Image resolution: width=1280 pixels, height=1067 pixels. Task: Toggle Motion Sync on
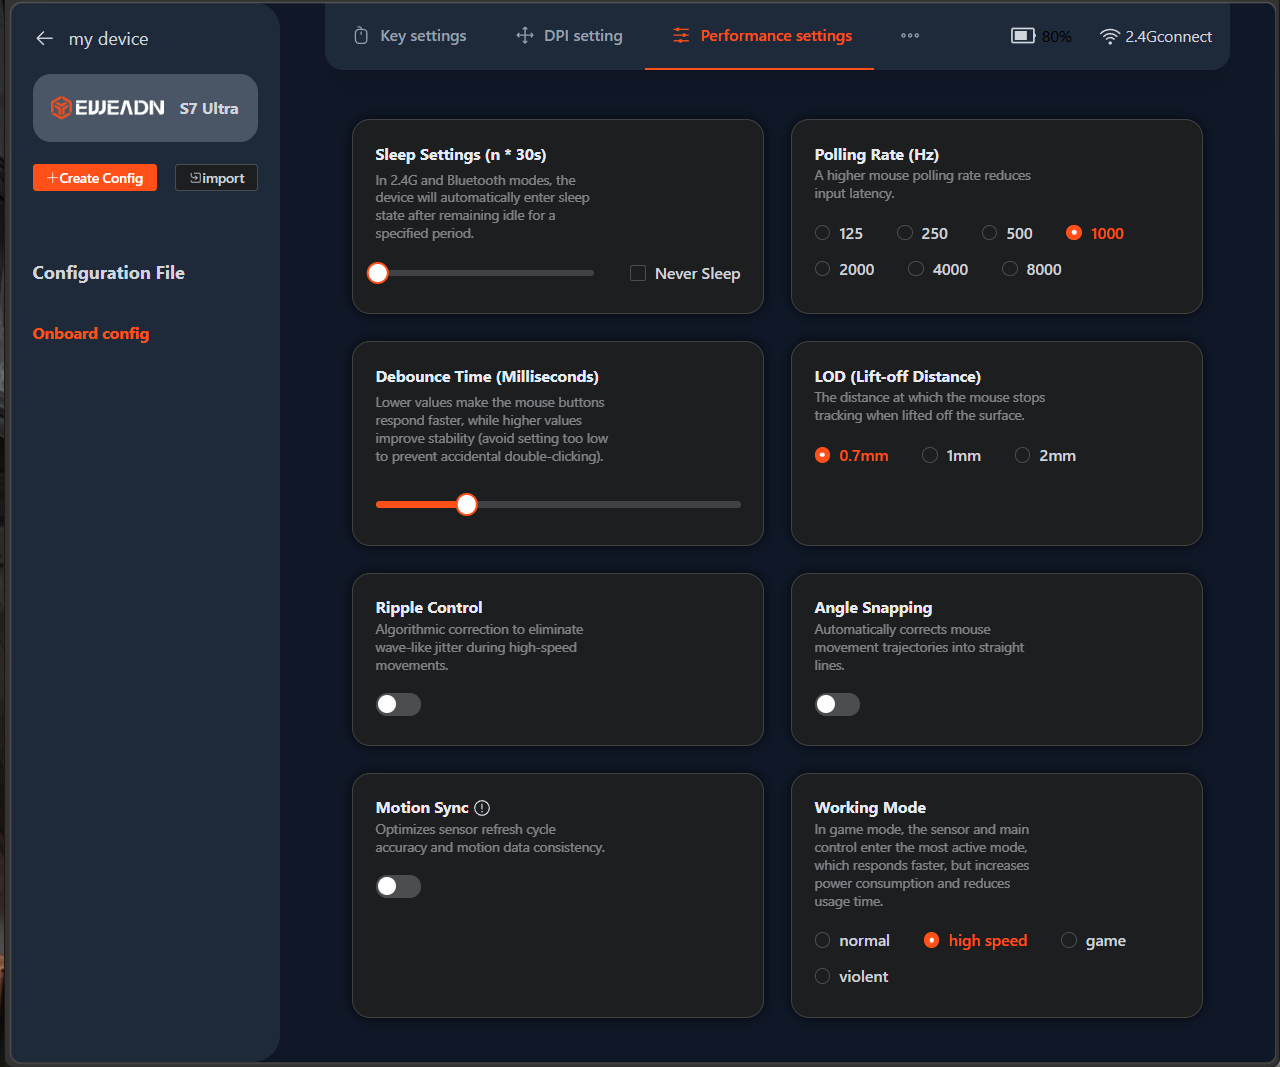(398, 887)
